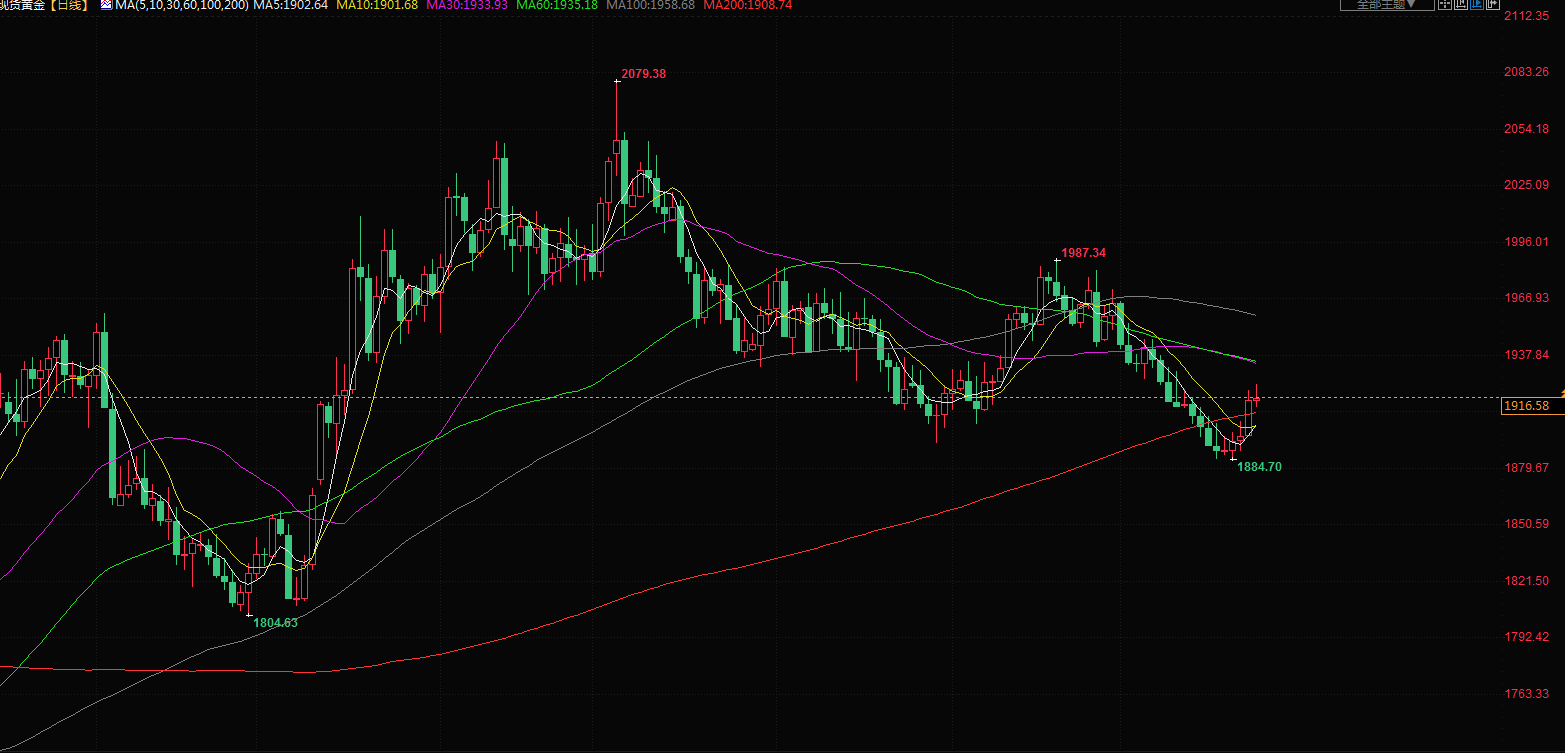Click the orange arrow marker above 1916.58
The width and height of the screenshot is (1565, 753).
(1562, 394)
